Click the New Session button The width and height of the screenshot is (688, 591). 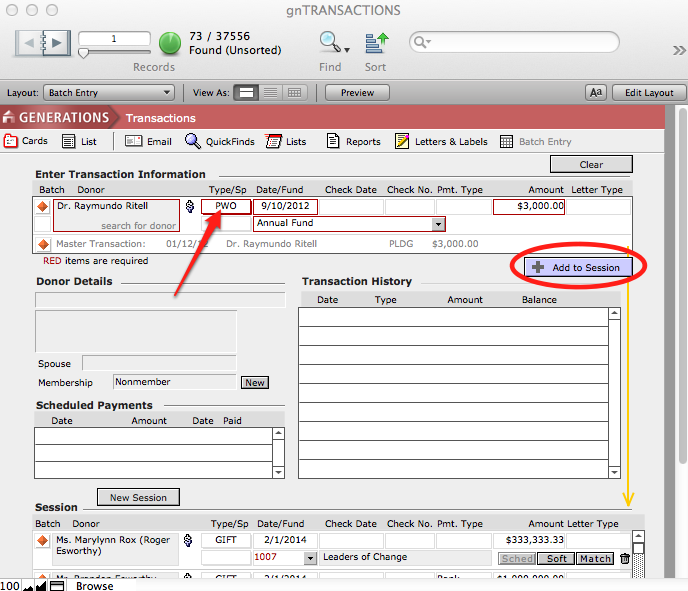click(138, 497)
